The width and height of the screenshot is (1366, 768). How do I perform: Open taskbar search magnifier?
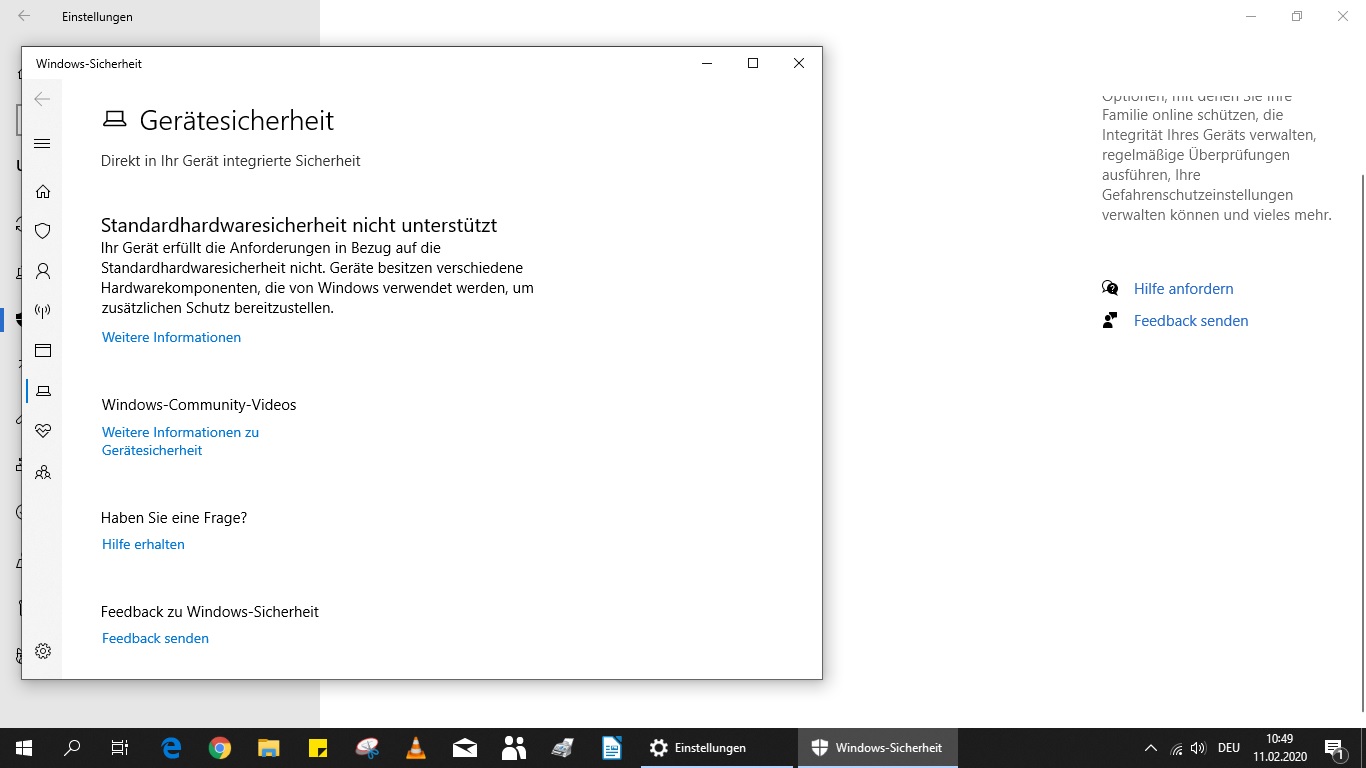pyautogui.click(x=72, y=748)
